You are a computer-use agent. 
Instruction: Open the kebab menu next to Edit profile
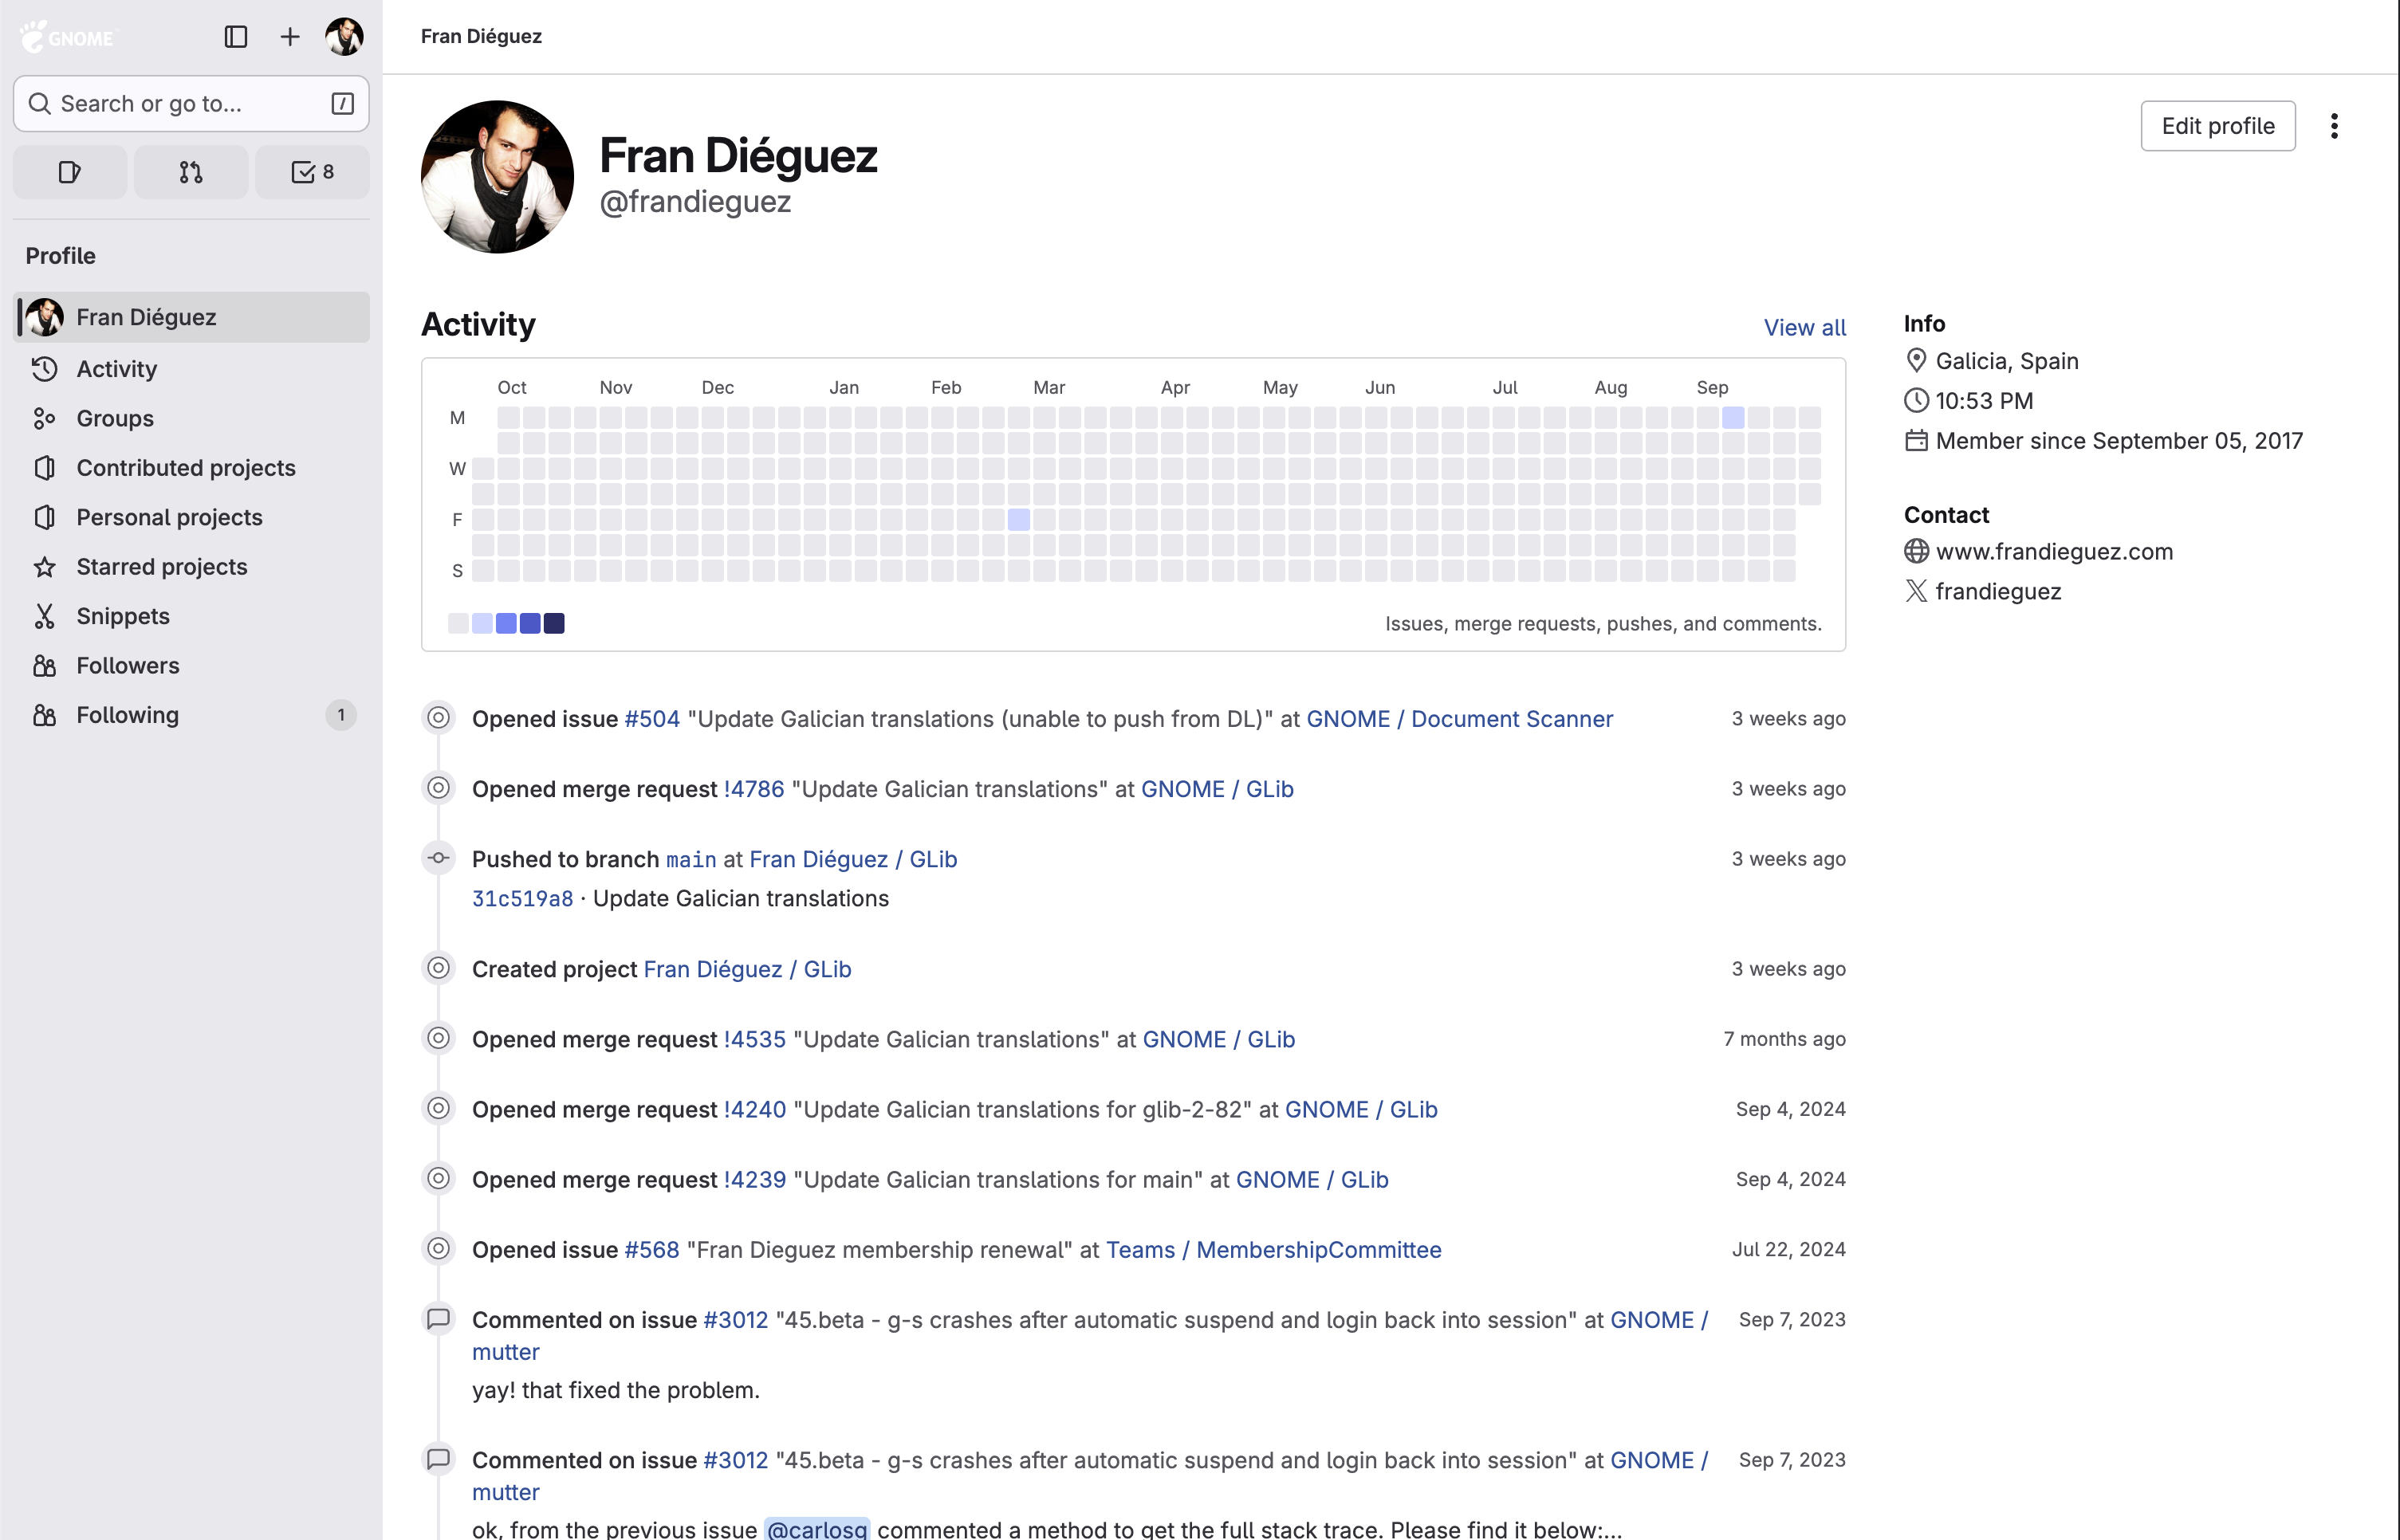[x=2336, y=125]
